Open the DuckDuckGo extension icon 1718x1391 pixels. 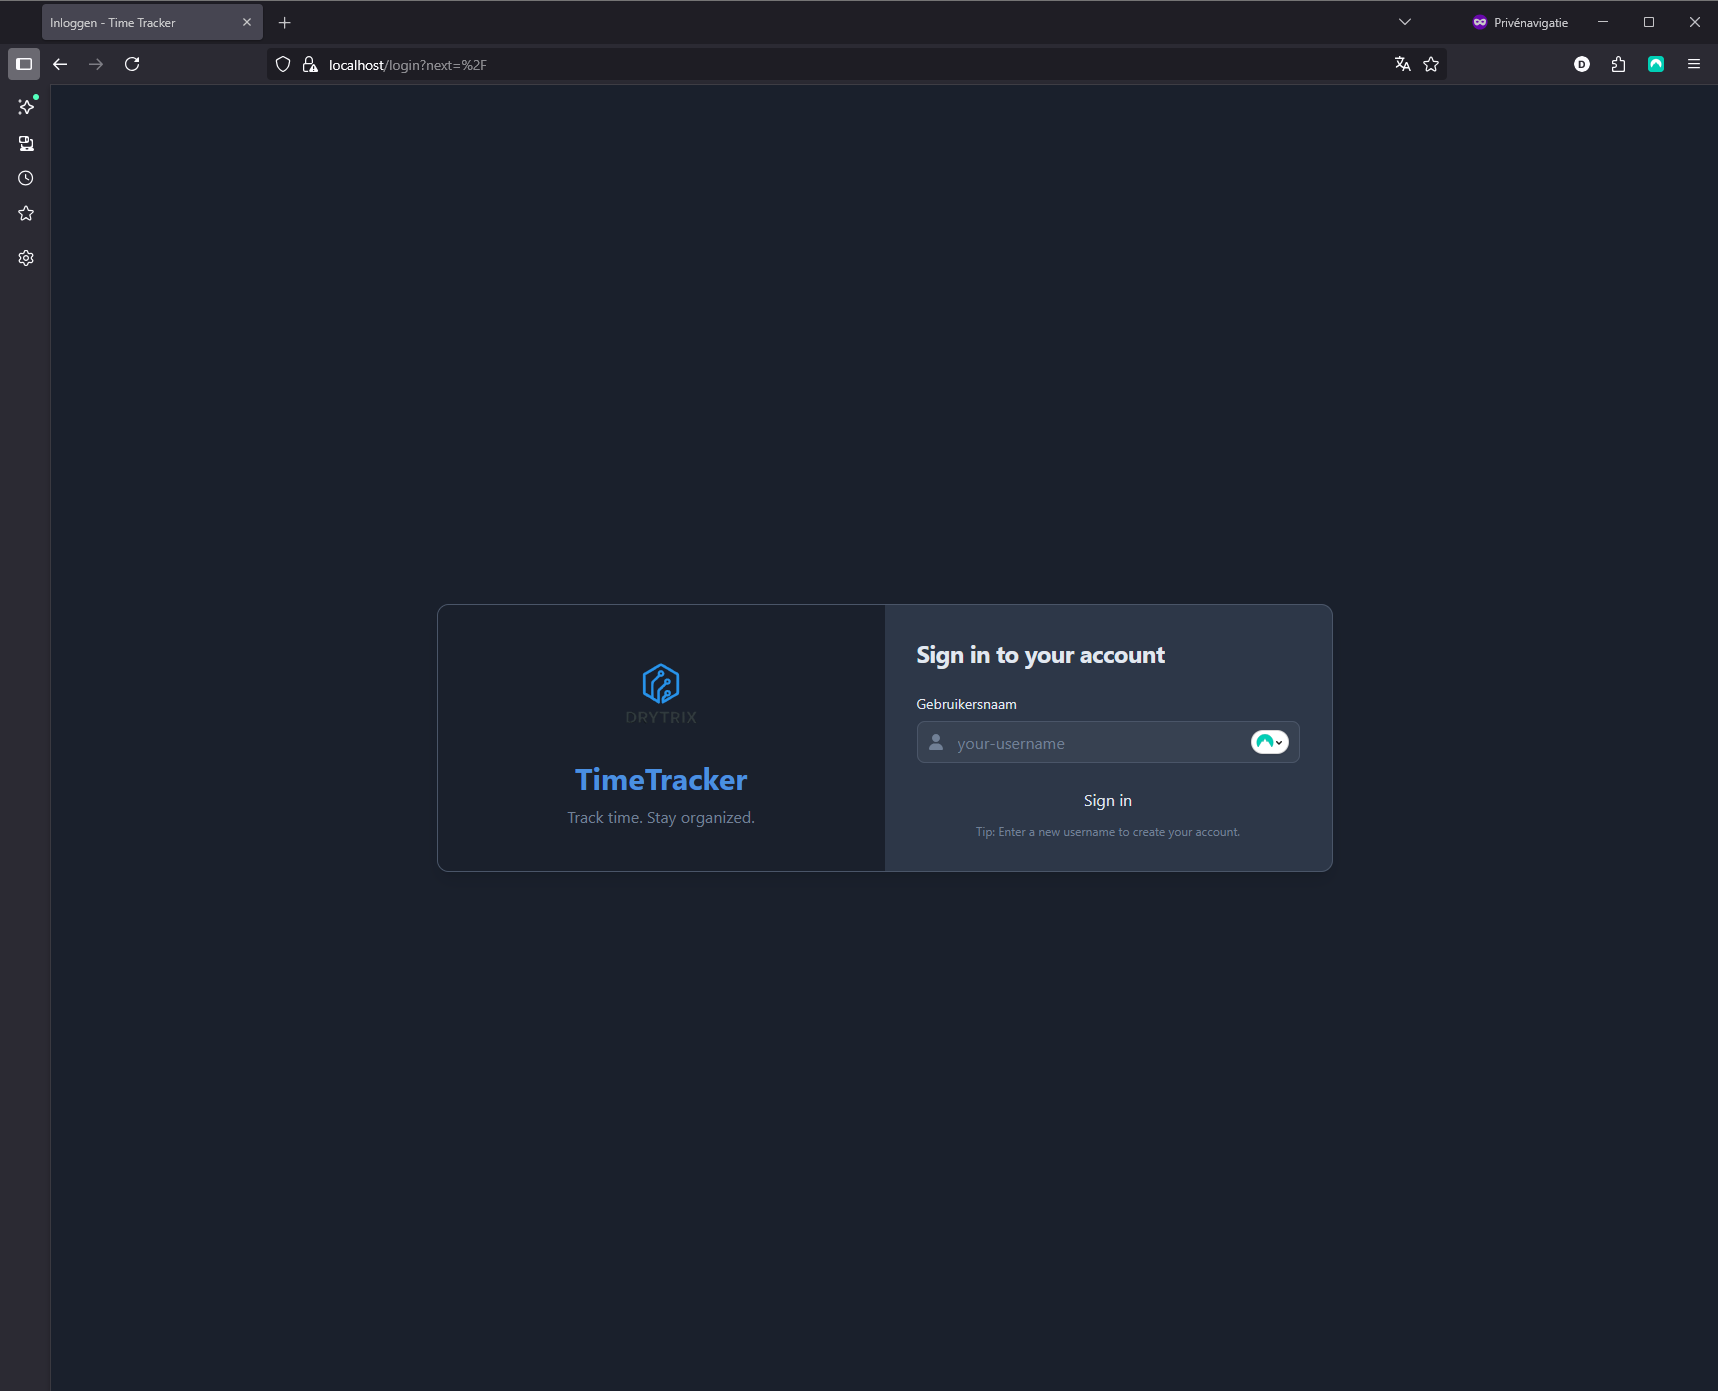coord(1581,63)
